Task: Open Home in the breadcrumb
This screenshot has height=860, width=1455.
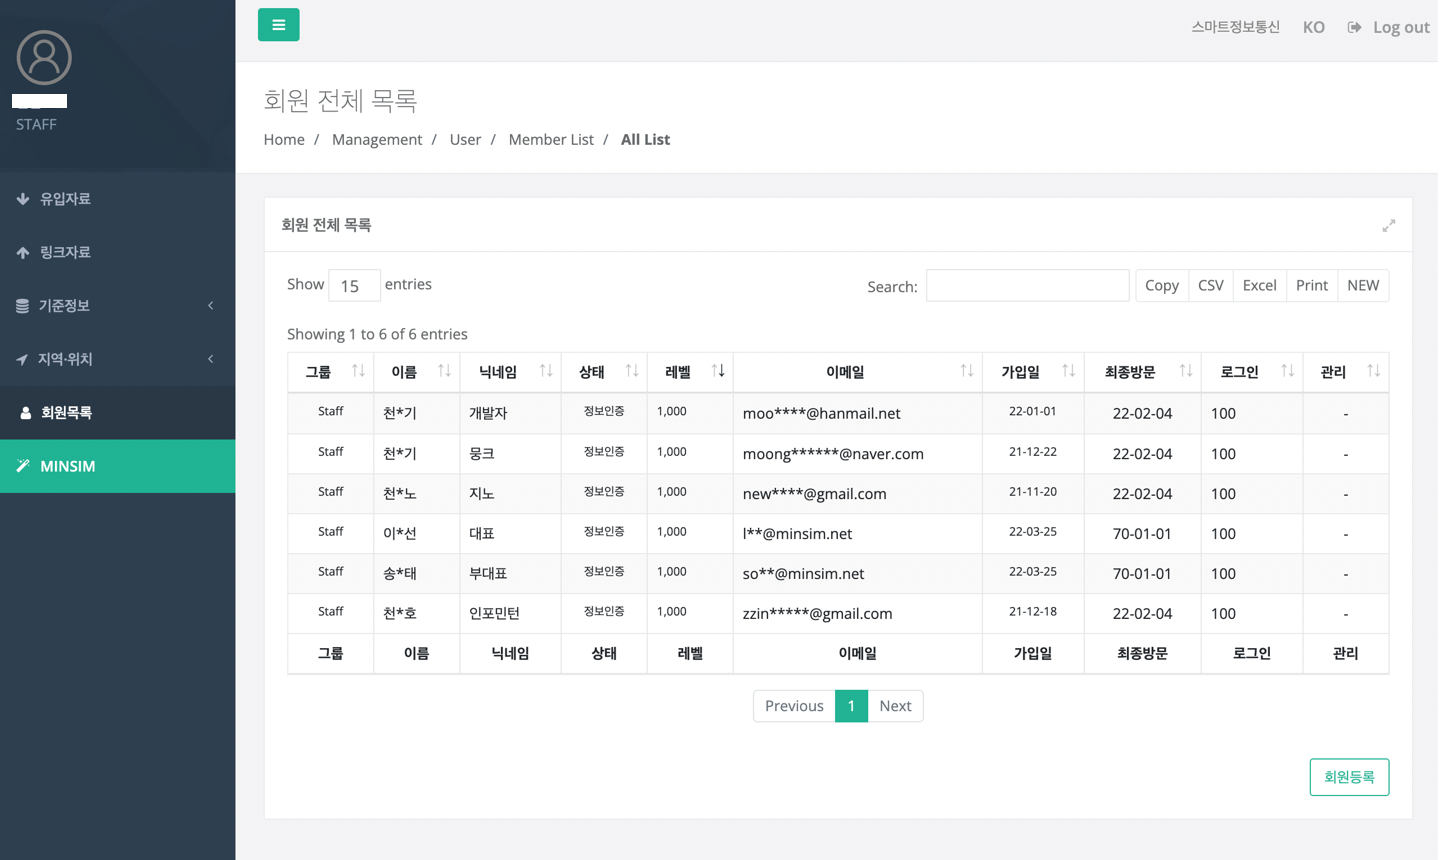Action: [284, 140]
